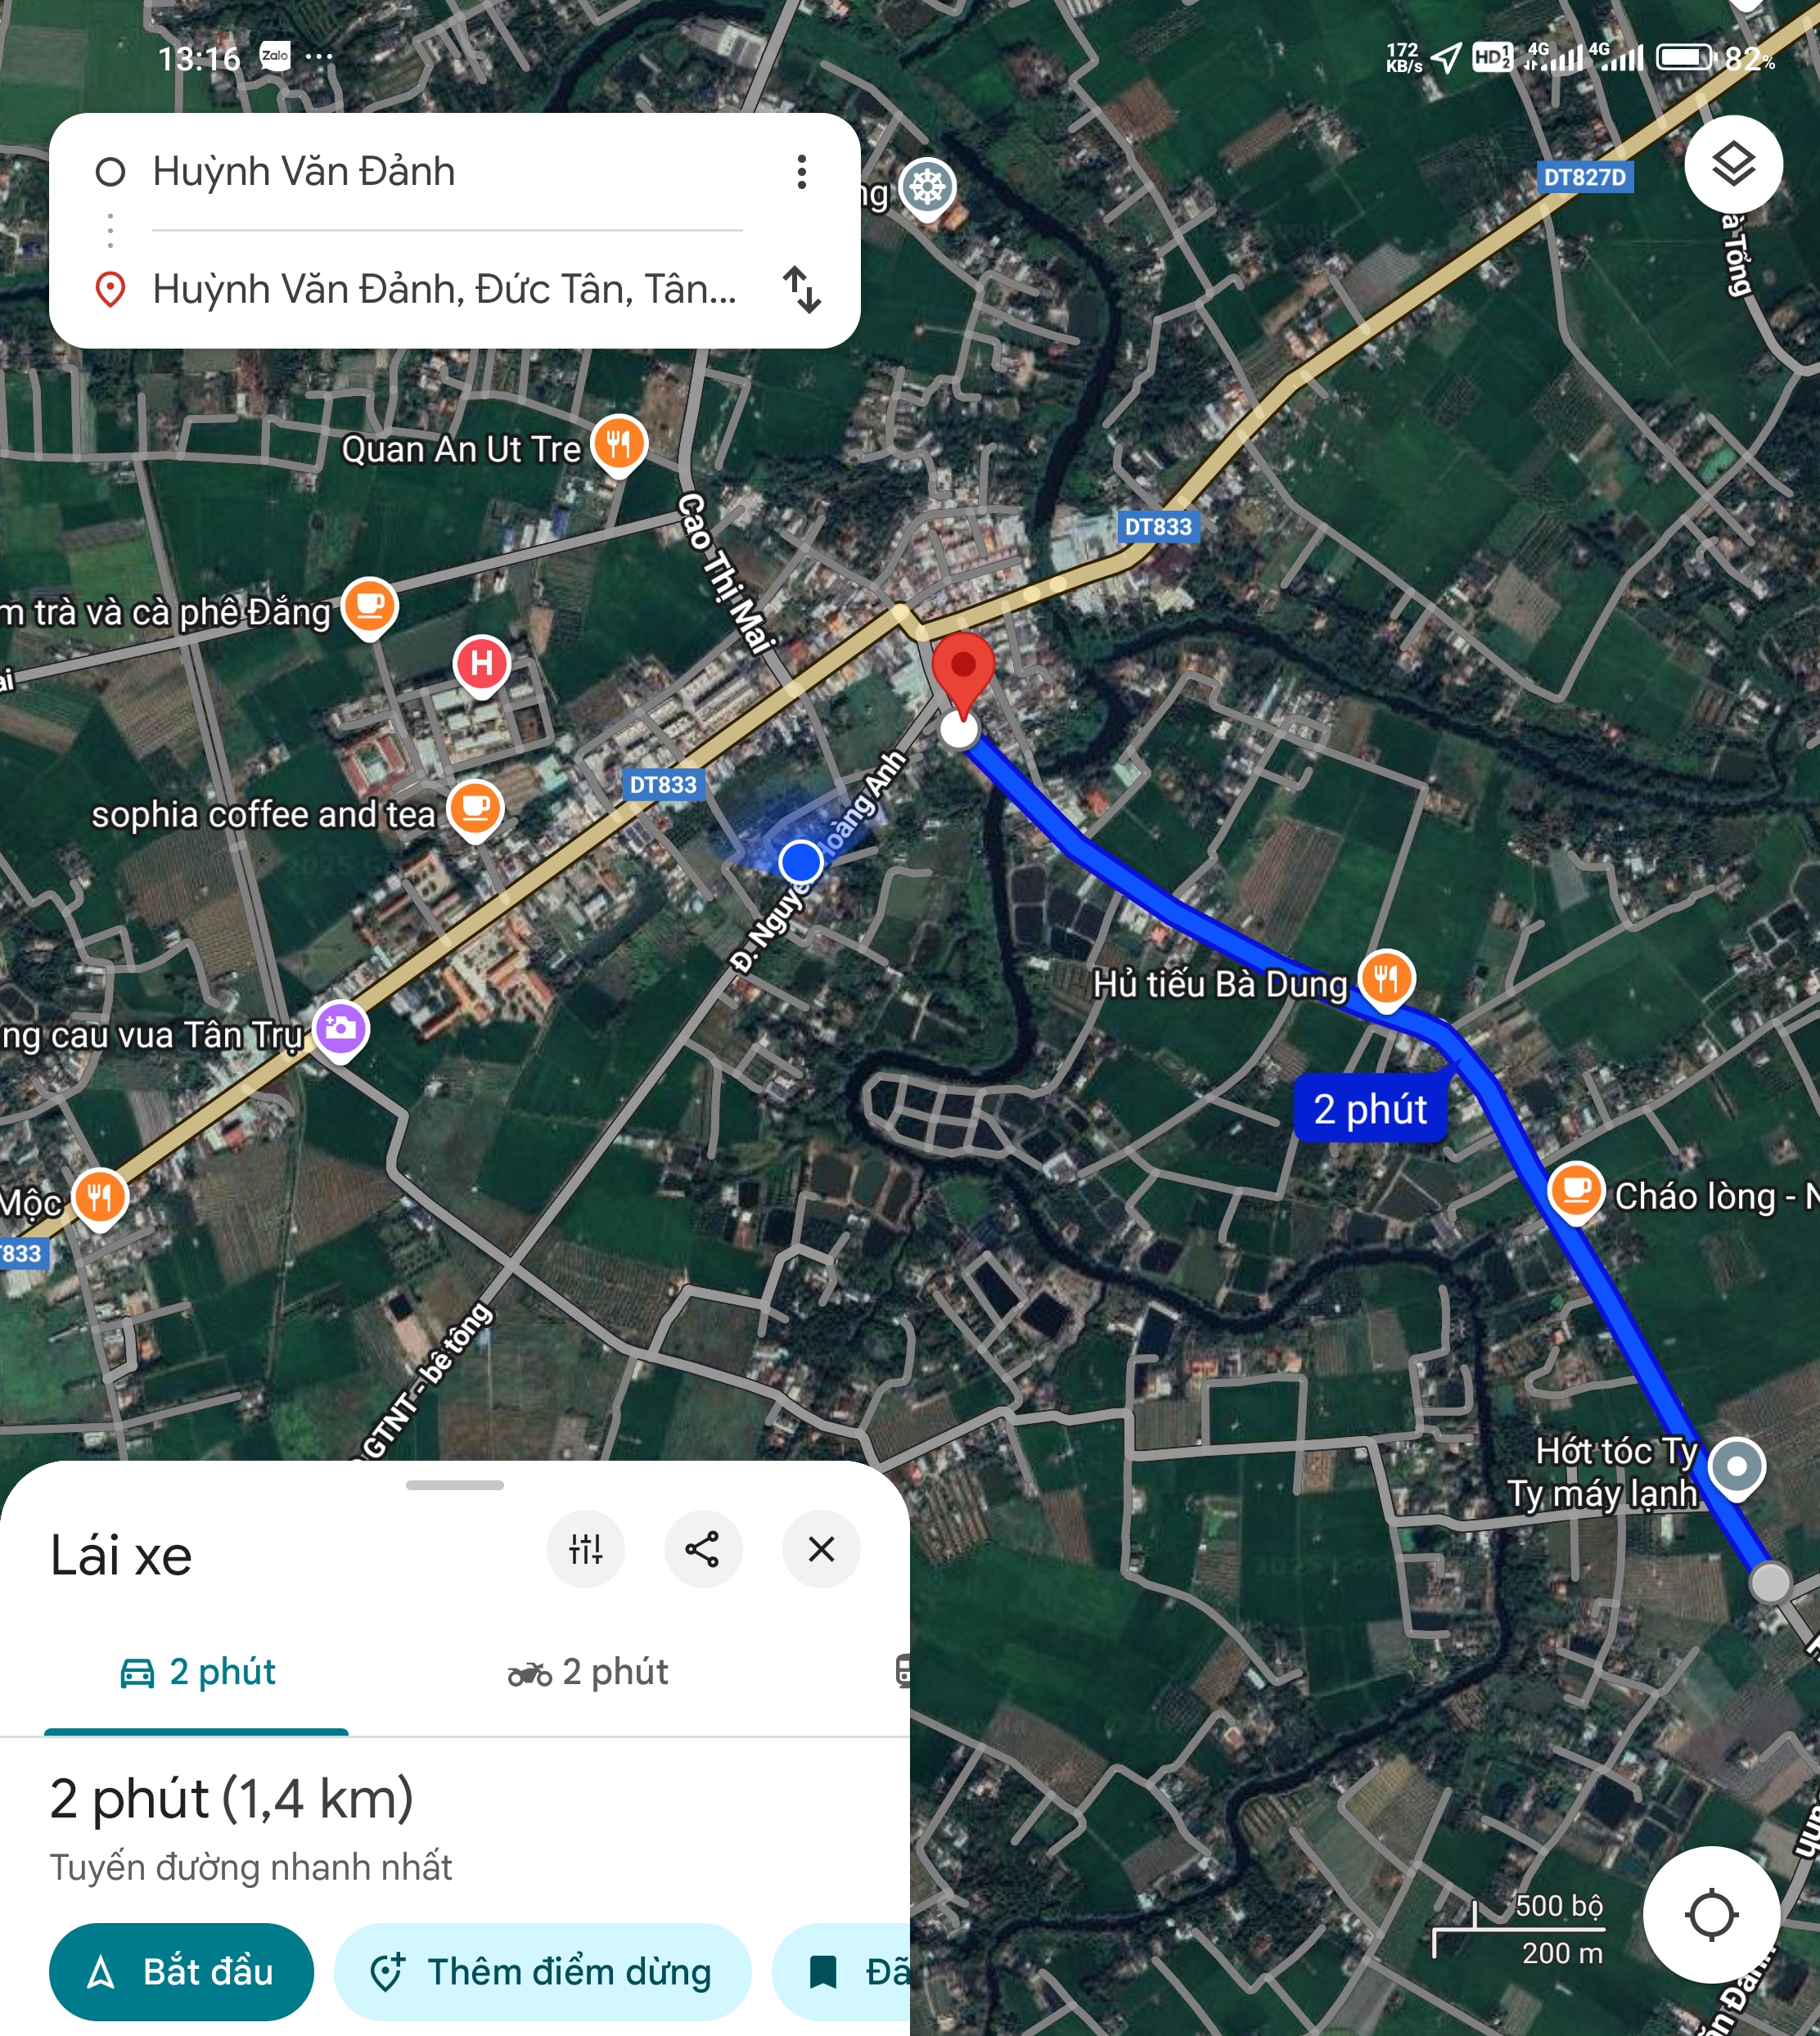Open route options sliders icon
Image resolution: width=1820 pixels, height=2036 pixels.
586,1549
